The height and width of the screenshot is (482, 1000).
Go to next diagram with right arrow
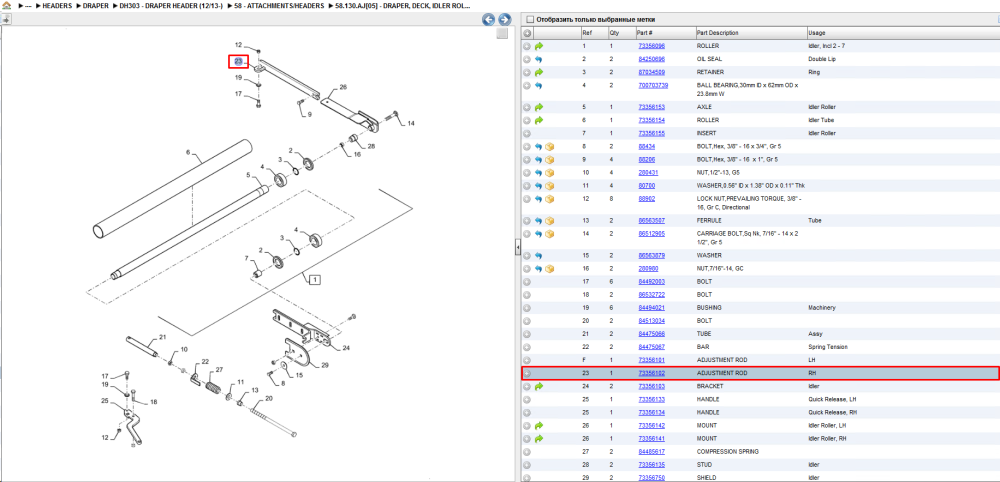pyautogui.click(x=504, y=20)
